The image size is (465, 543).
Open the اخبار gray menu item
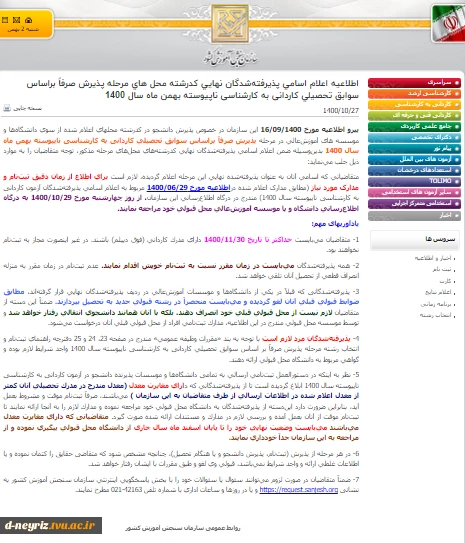tap(414, 216)
